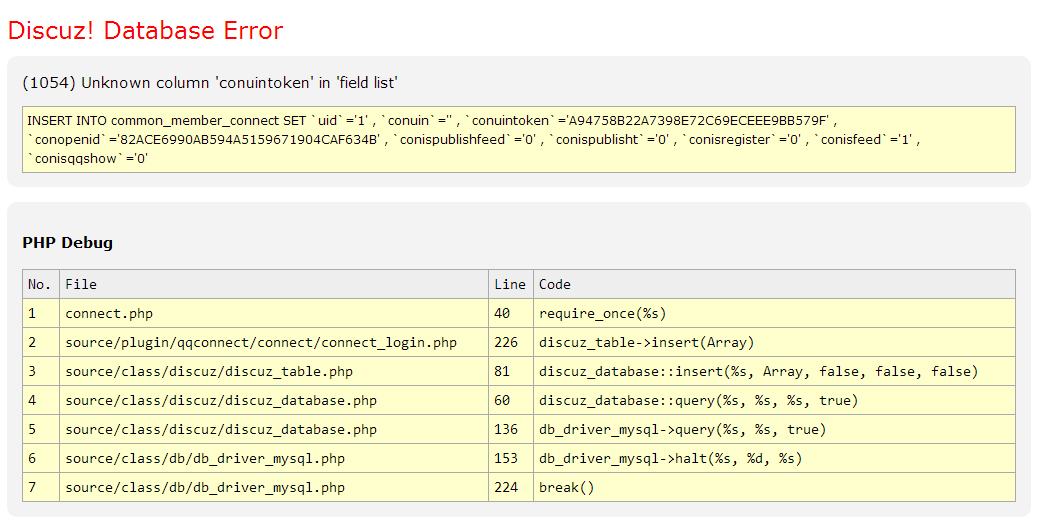The height and width of the screenshot is (519, 1062).
Task: Click line number 226
Action: click(x=511, y=343)
